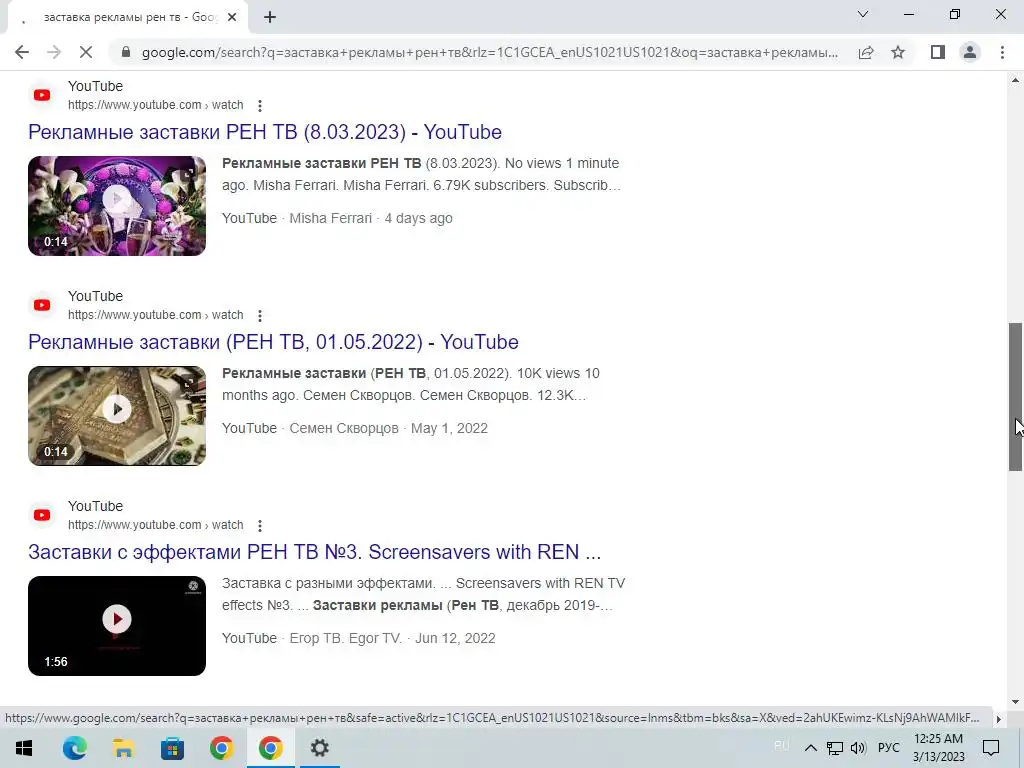Click the scrollbar down arrow

pyautogui.click(x=1015, y=702)
